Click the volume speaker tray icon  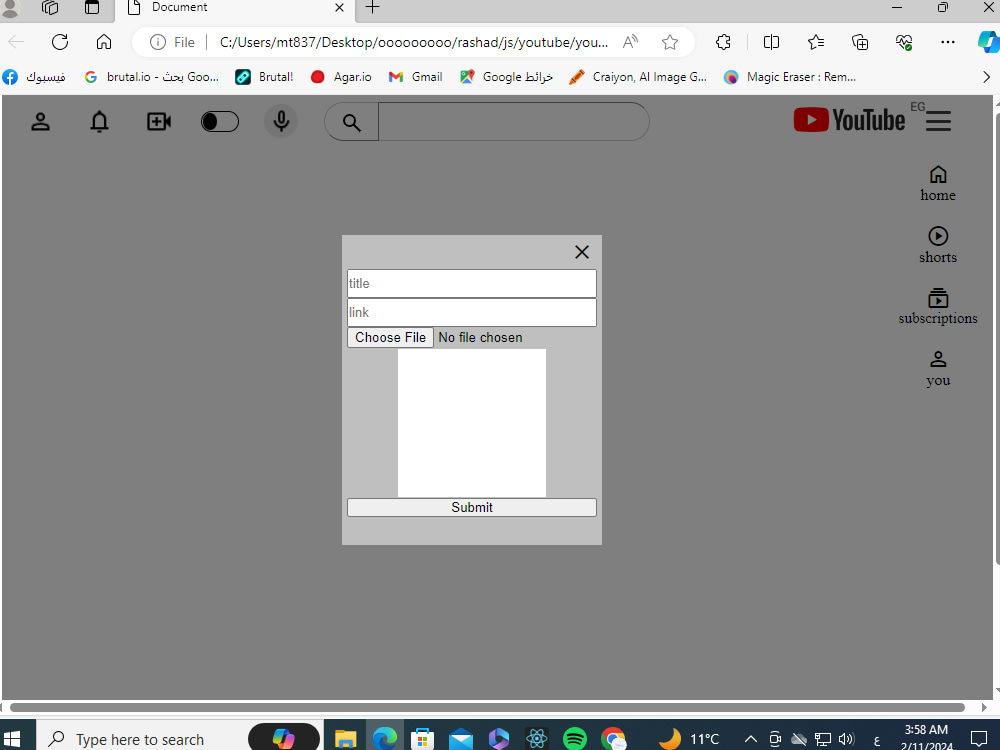pos(846,739)
